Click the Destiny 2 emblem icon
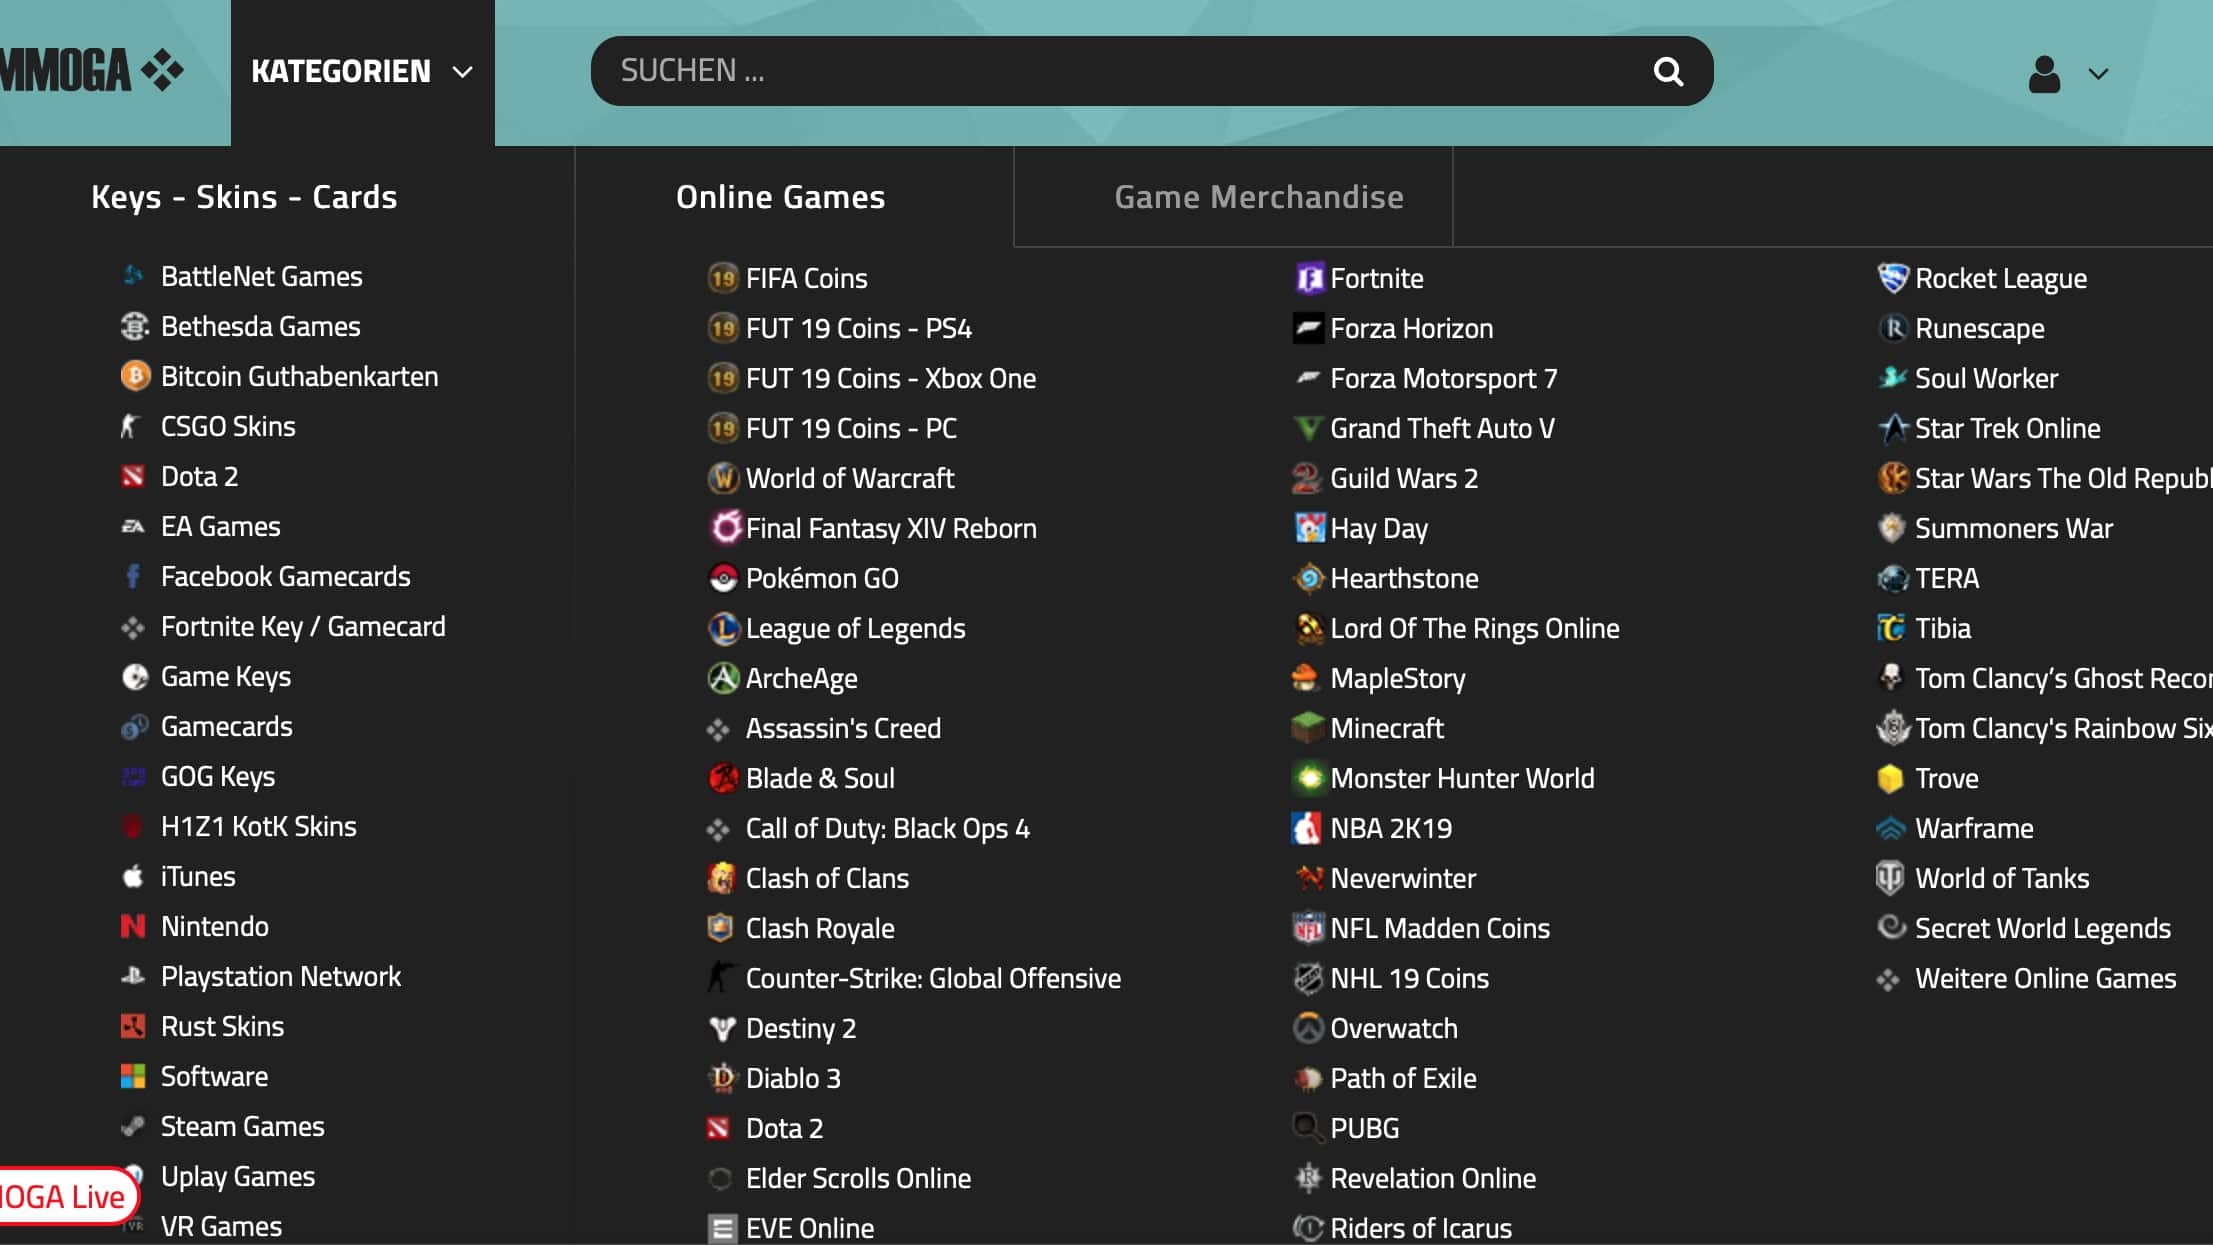This screenshot has width=2213, height=1245. 721,1028
